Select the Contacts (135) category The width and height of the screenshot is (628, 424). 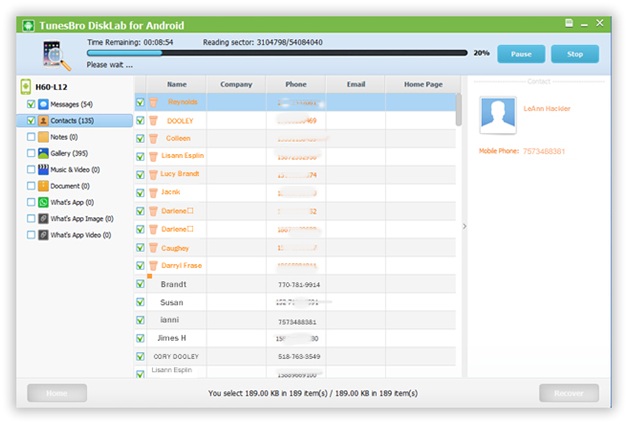(x=79, y=121)
